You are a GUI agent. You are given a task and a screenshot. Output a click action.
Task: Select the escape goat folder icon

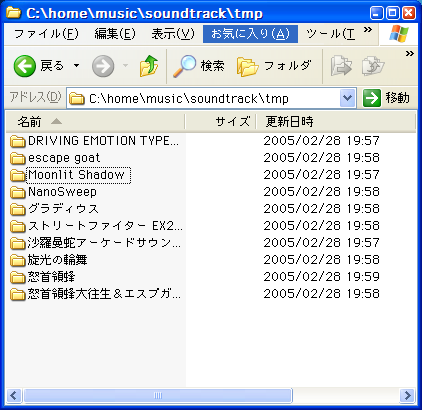click(x=18, y=158)
